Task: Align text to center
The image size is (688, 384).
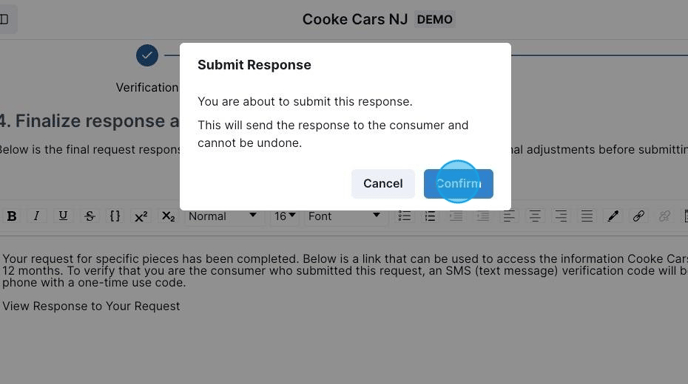Action: [534, 216]
